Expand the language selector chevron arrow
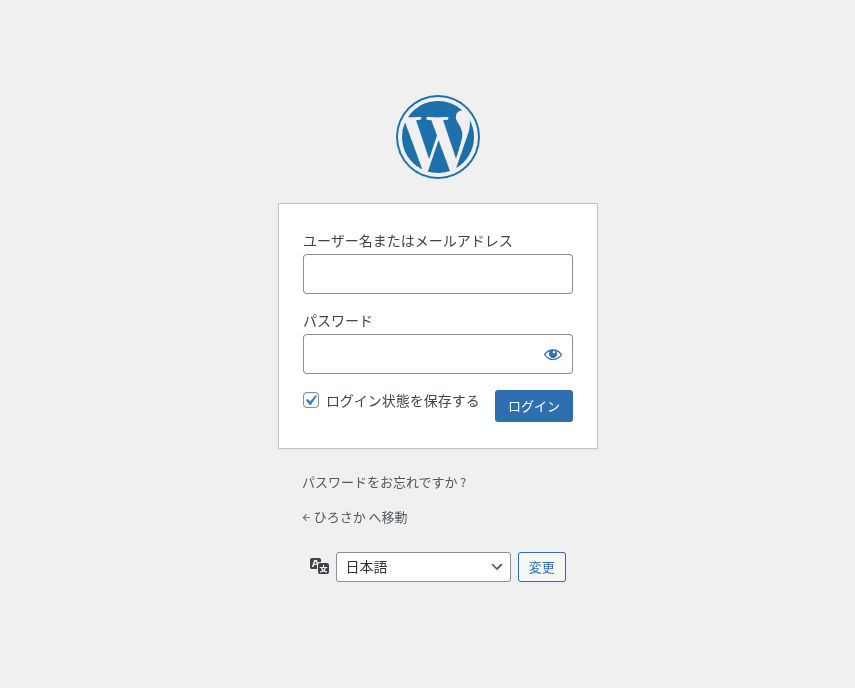Image resolution: width=855 pixels, height=688 pixels. click(x=497, y=567)
